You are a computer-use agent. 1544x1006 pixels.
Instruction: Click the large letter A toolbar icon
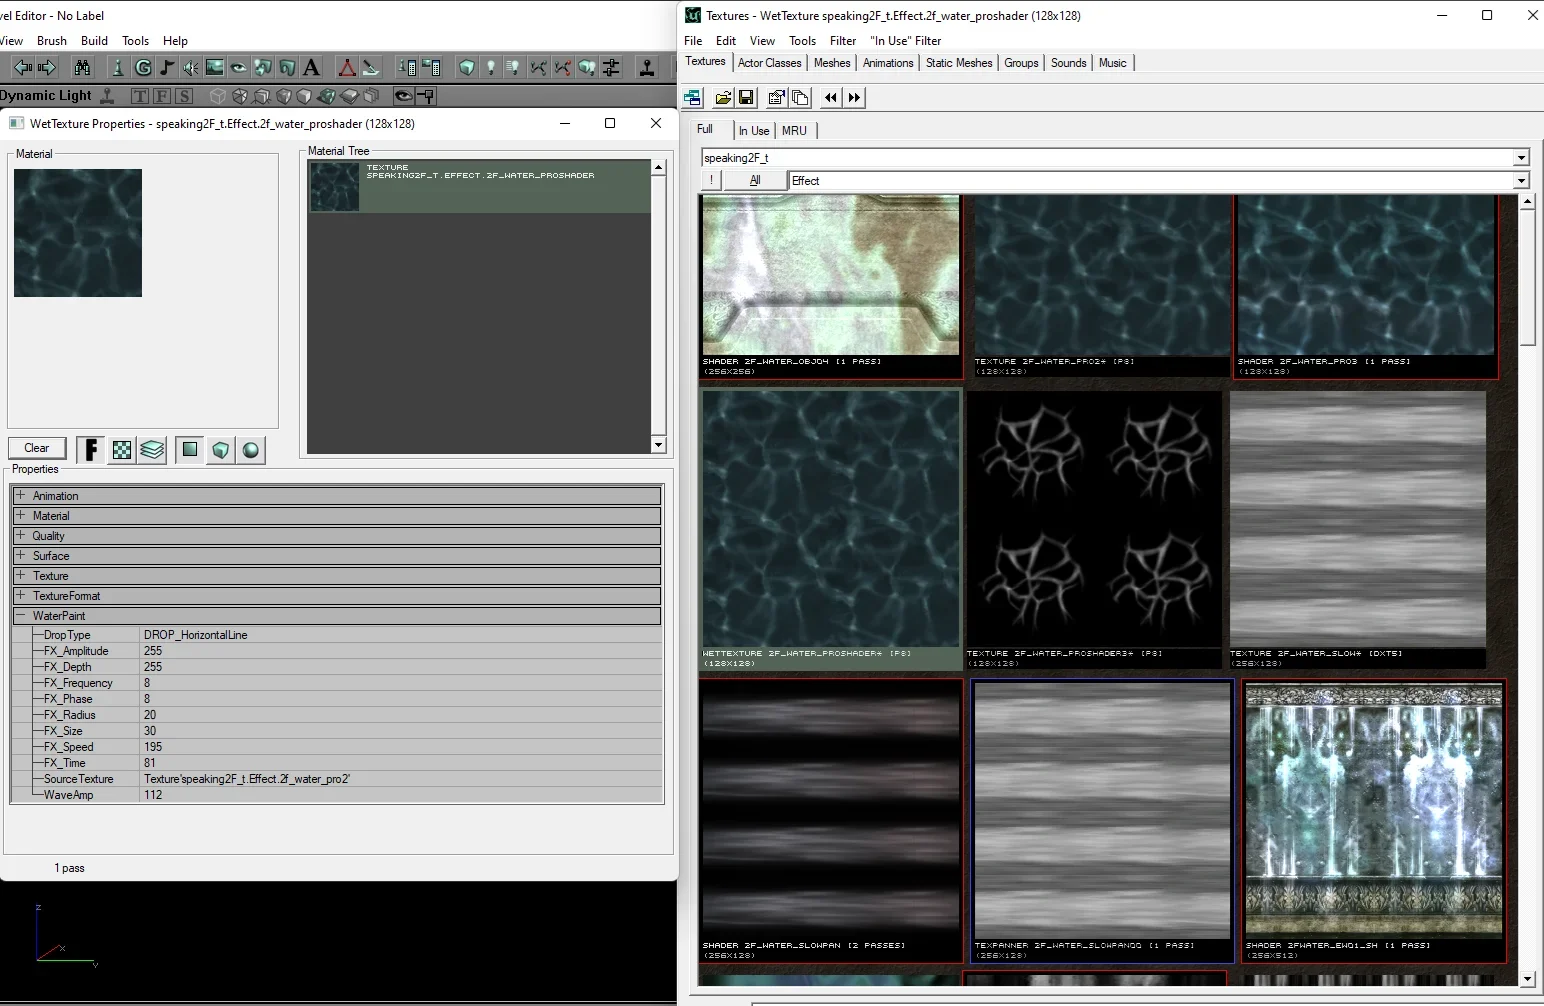click(x=311, y=67)
